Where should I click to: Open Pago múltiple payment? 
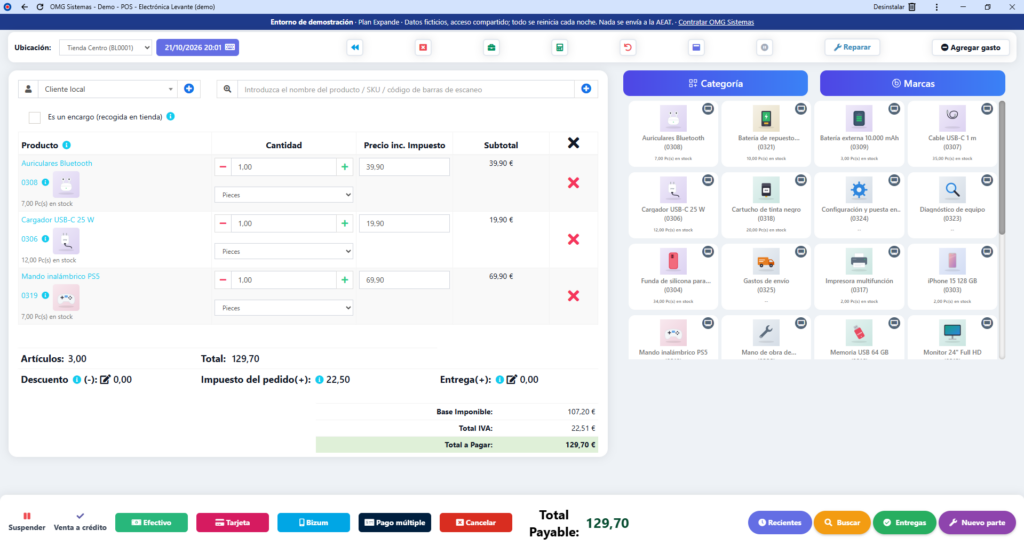[394, 523]
